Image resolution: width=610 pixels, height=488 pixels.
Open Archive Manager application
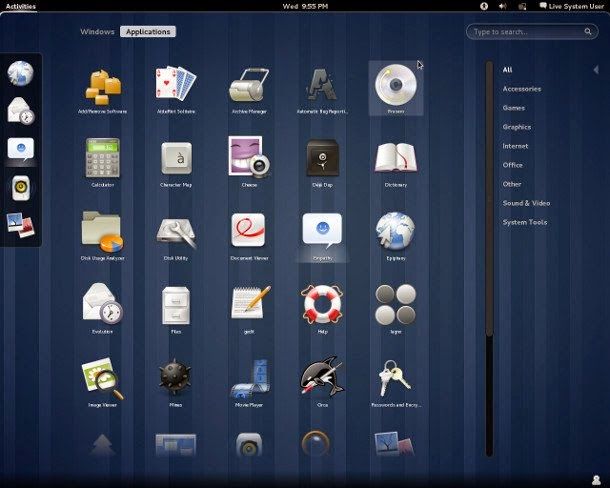click(x=249, y=91)
